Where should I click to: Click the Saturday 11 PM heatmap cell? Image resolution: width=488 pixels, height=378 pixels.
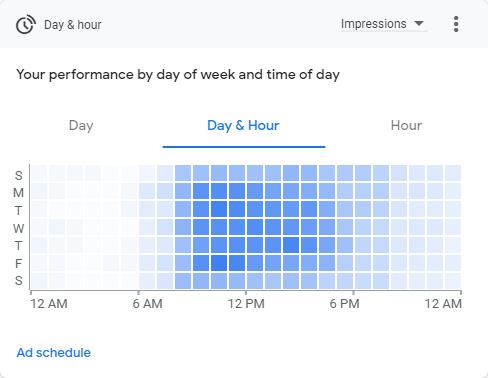click(x=453, y=281)
